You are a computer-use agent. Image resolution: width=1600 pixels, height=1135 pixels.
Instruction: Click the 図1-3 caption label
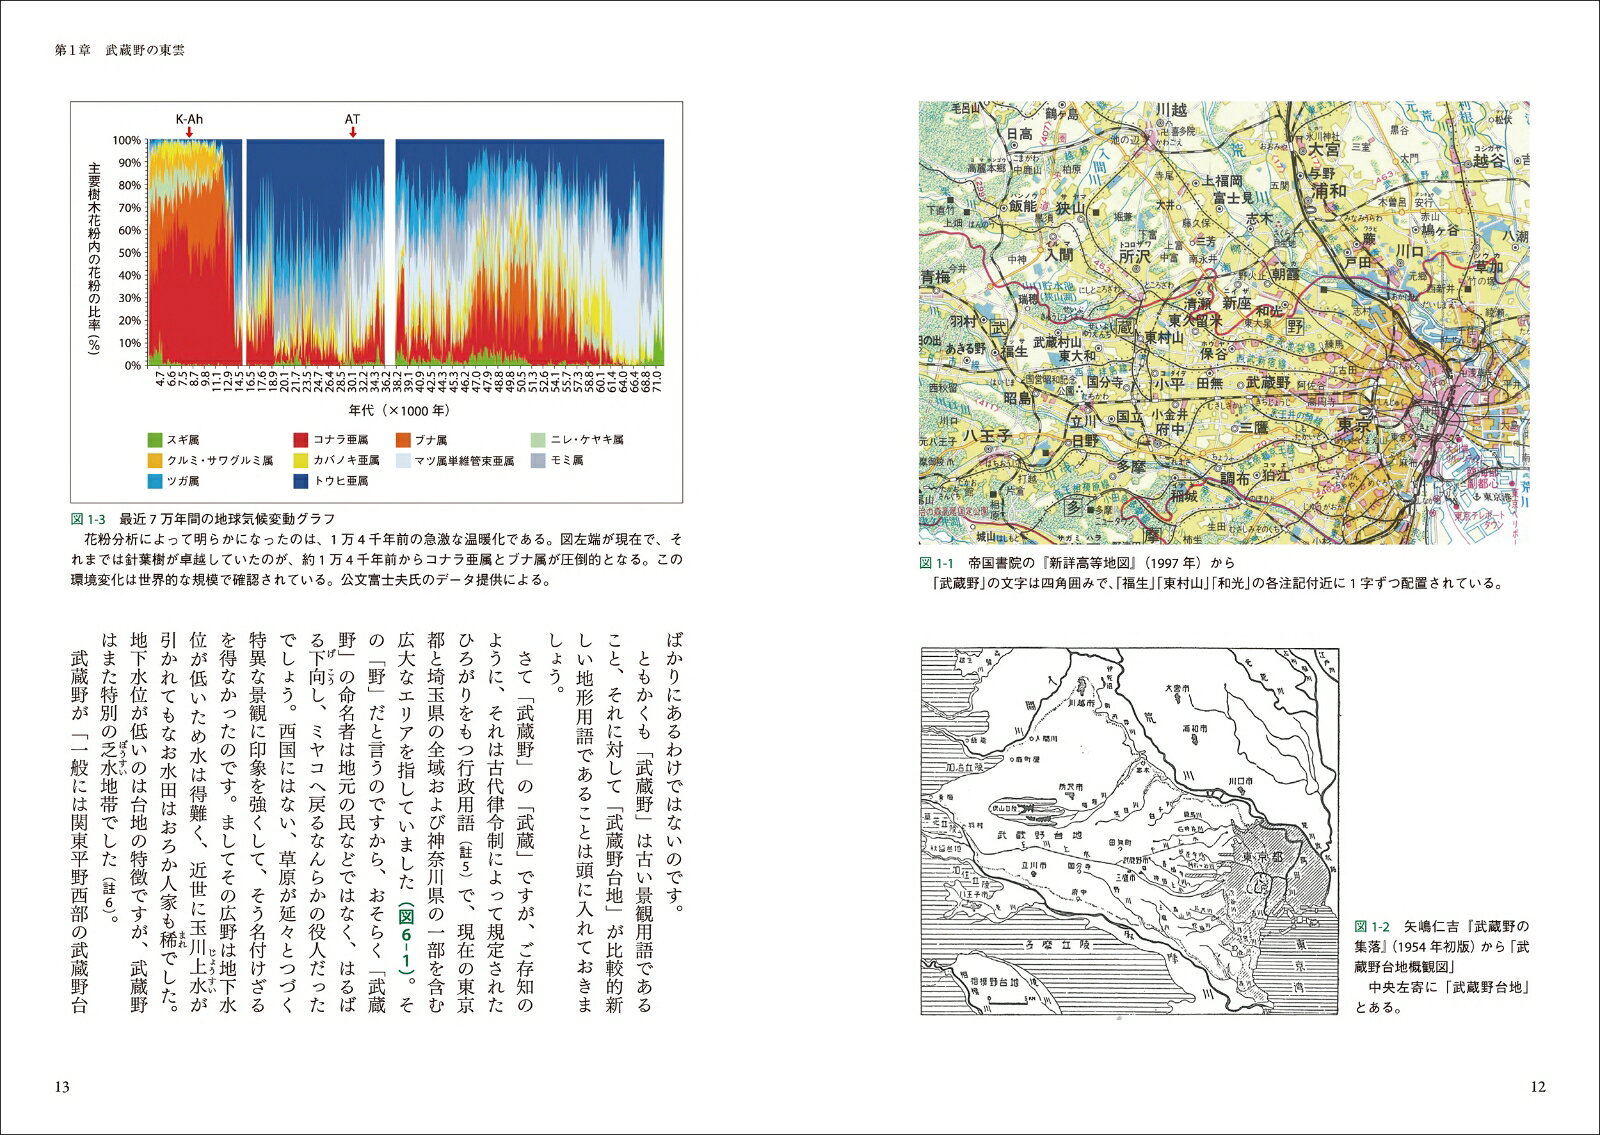pyautogui.click(x=89, y=519)
